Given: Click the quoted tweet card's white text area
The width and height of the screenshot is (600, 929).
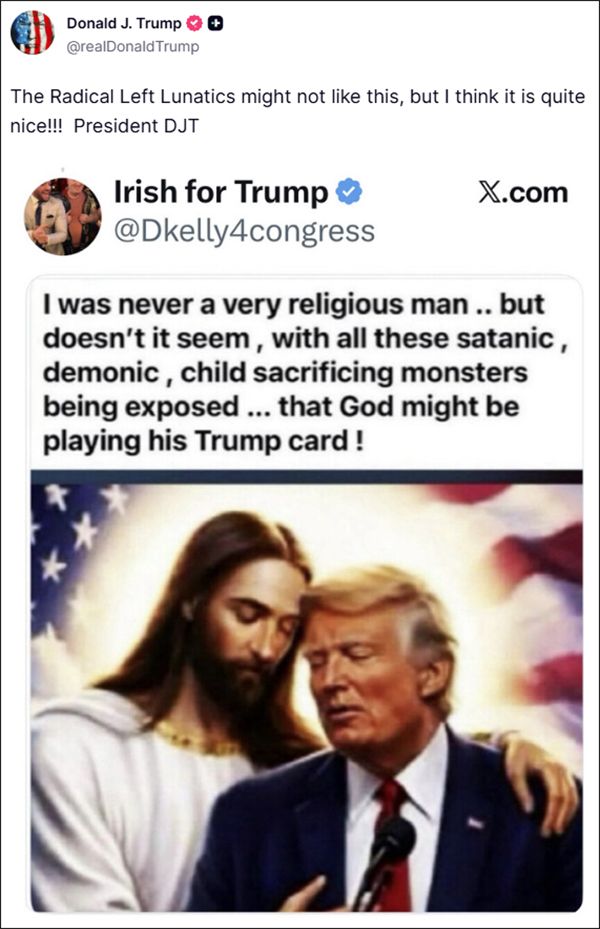Looking at the screenshot, I should 305,373.
